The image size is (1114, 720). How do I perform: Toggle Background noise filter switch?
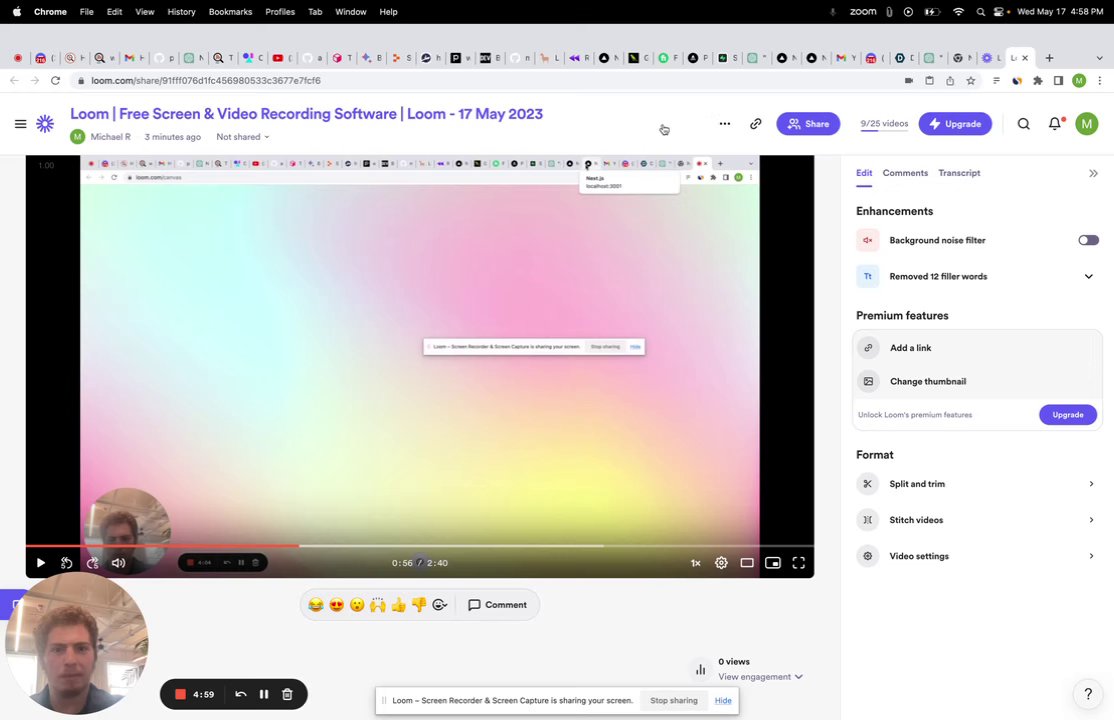(x=1088, y=240)
